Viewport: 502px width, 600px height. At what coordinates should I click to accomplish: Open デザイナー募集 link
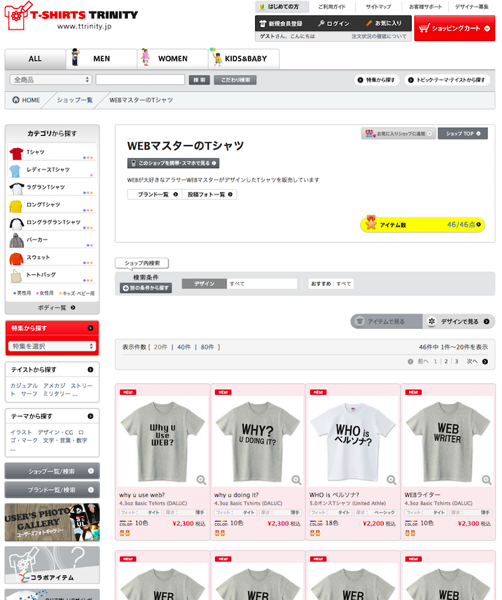point(471,7)
